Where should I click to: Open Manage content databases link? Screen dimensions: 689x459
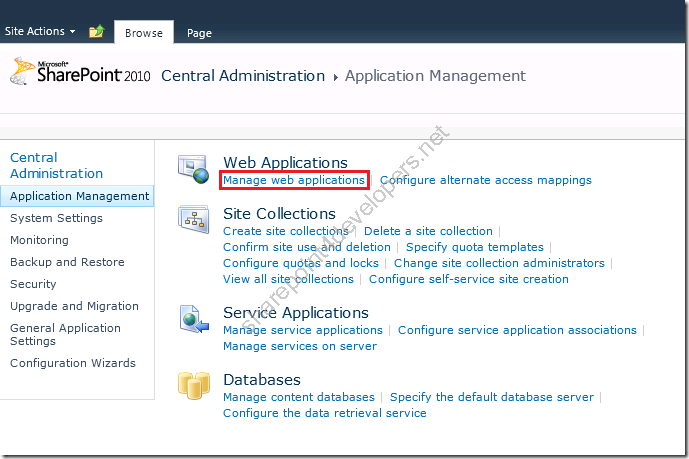(299, 398)
